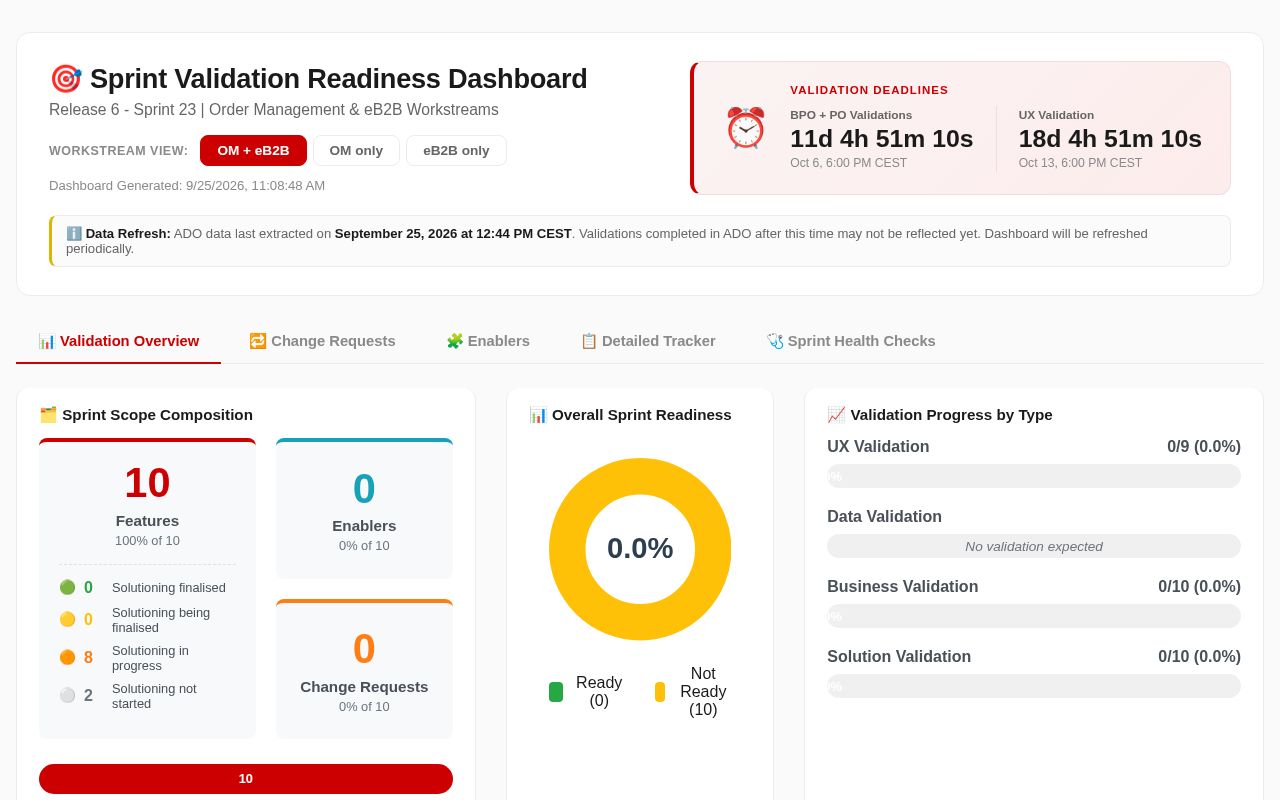Click 'No validation expected' under Data Validation
Viewport: 1280px width, 800px height.
pyautogui.click(x=1034, y=546)
